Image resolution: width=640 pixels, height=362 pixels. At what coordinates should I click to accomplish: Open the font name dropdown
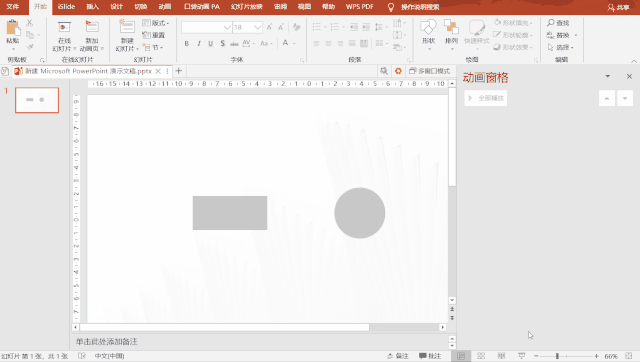click(227, 27)
